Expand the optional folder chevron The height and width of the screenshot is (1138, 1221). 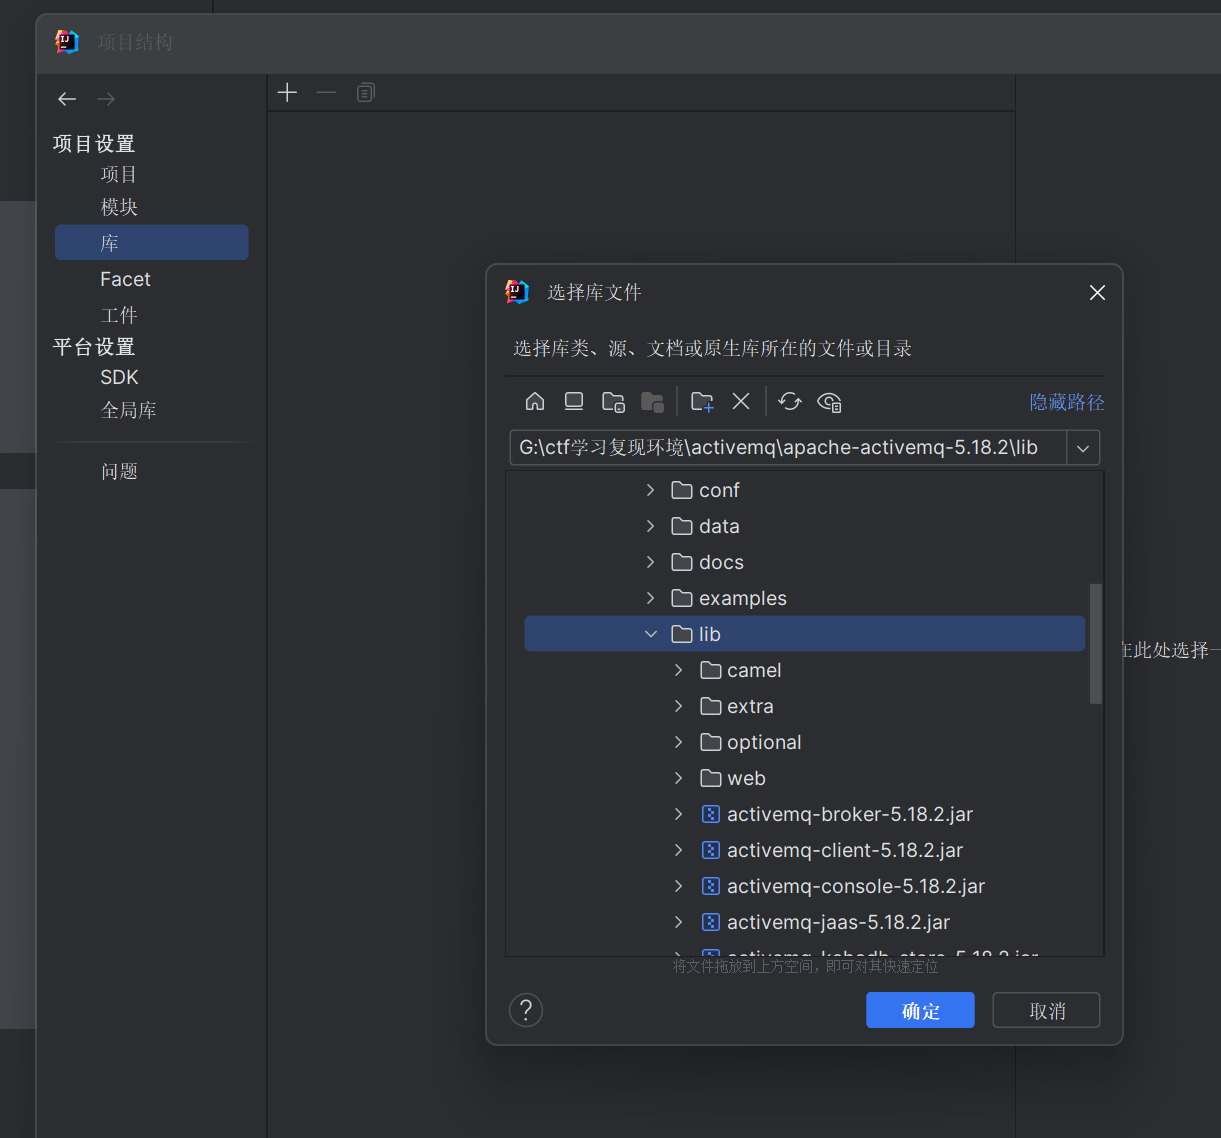click(x=679, y=742)
